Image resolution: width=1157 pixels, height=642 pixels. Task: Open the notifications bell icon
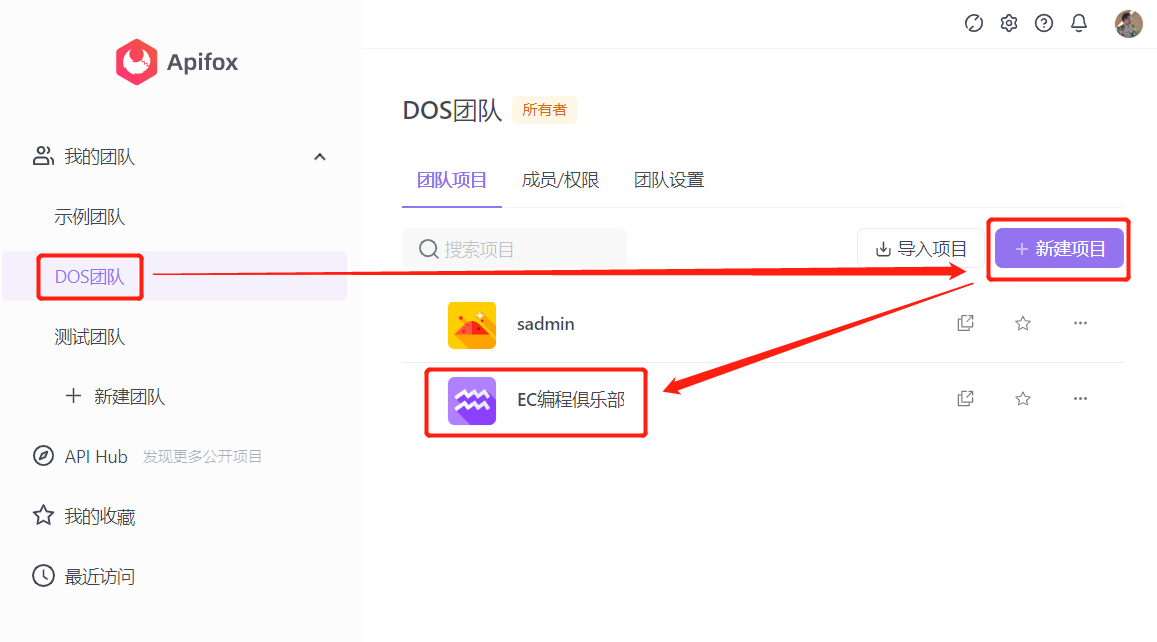1079,22
